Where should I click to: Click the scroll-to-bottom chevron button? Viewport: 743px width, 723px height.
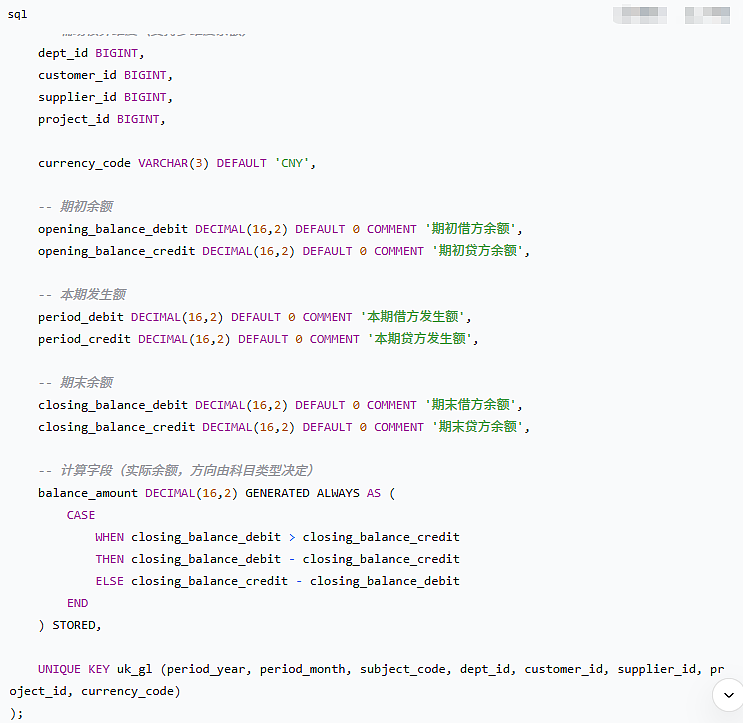(x=729, y=695)
